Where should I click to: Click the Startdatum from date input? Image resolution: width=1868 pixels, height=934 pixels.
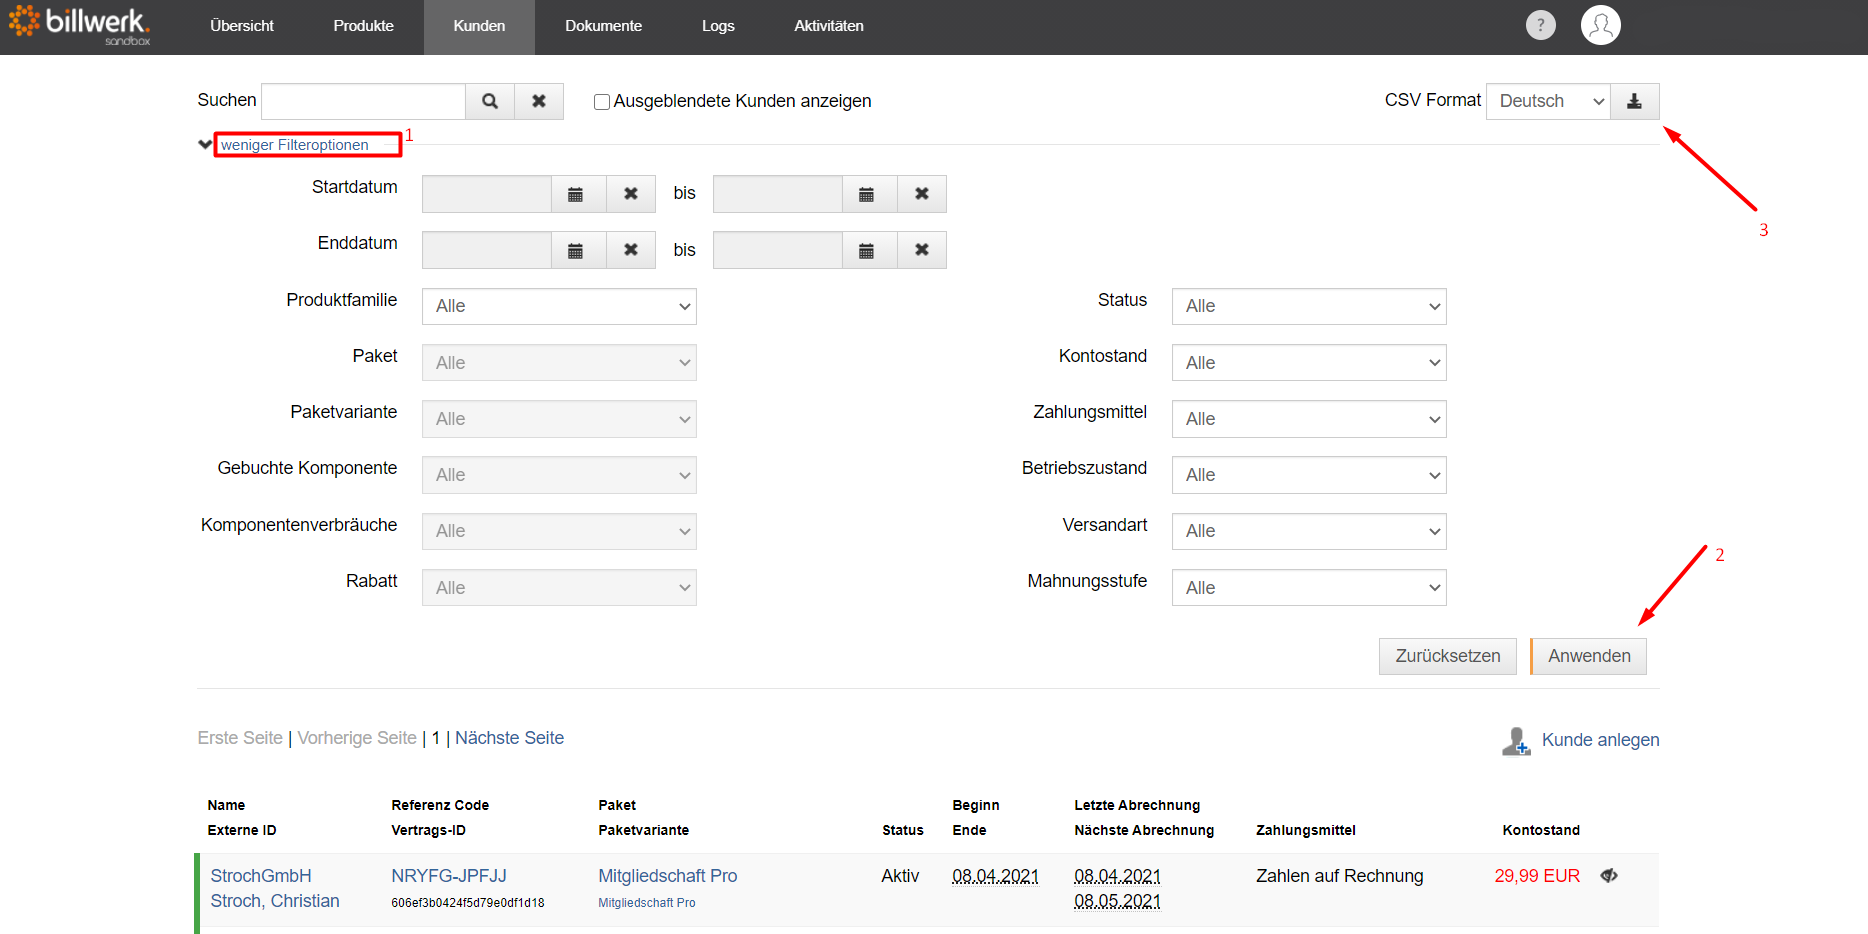click(487, 194)
